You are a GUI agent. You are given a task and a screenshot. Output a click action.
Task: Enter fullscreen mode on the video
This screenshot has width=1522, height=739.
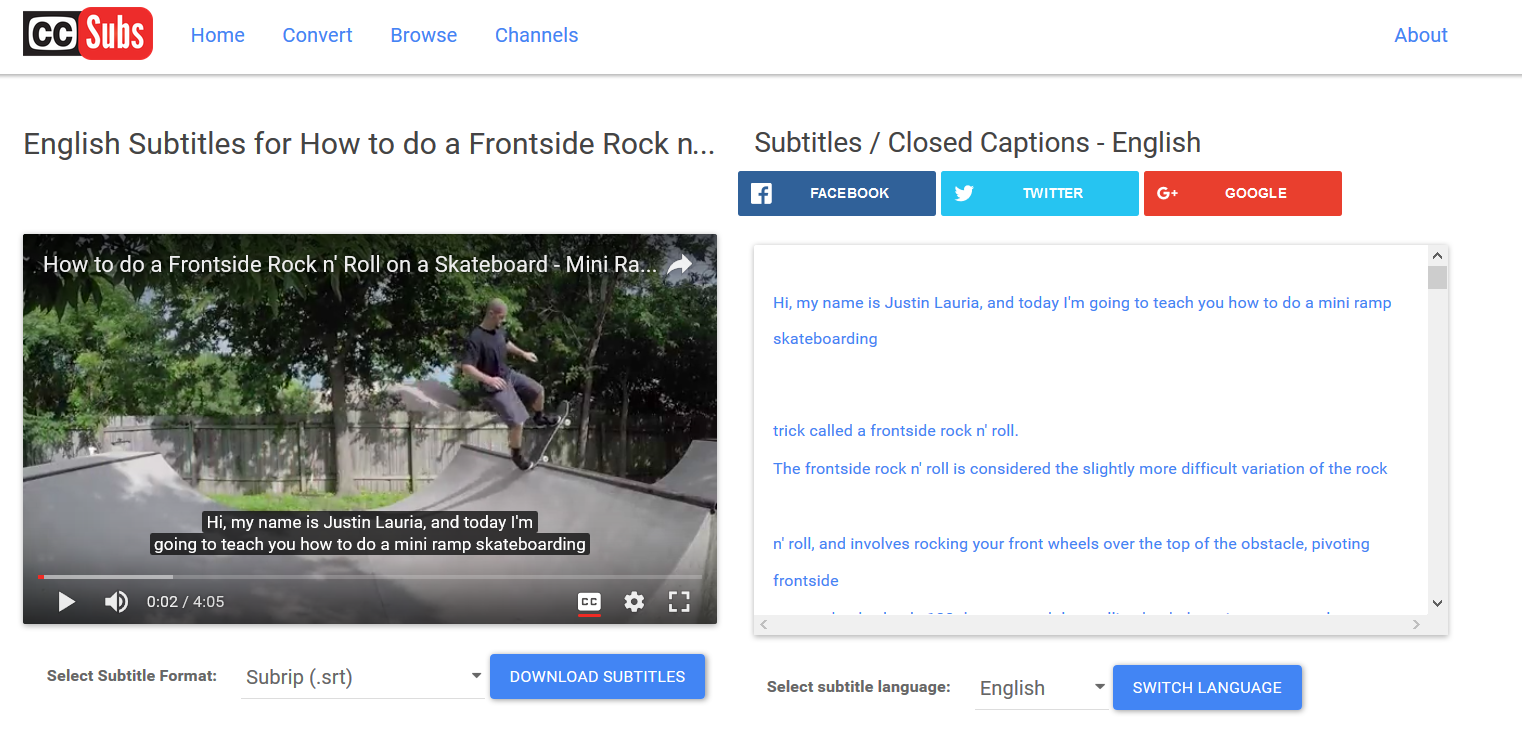(x=679, y=601)
